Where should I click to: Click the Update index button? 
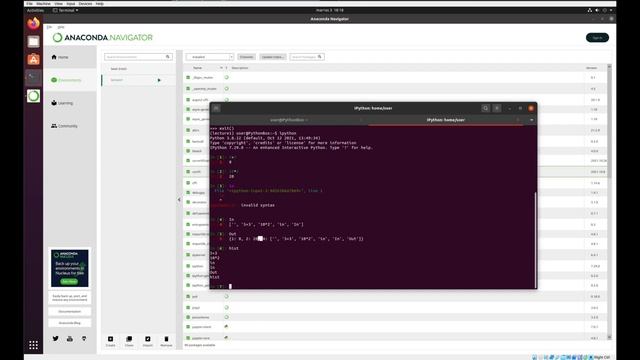pos(273,57)
